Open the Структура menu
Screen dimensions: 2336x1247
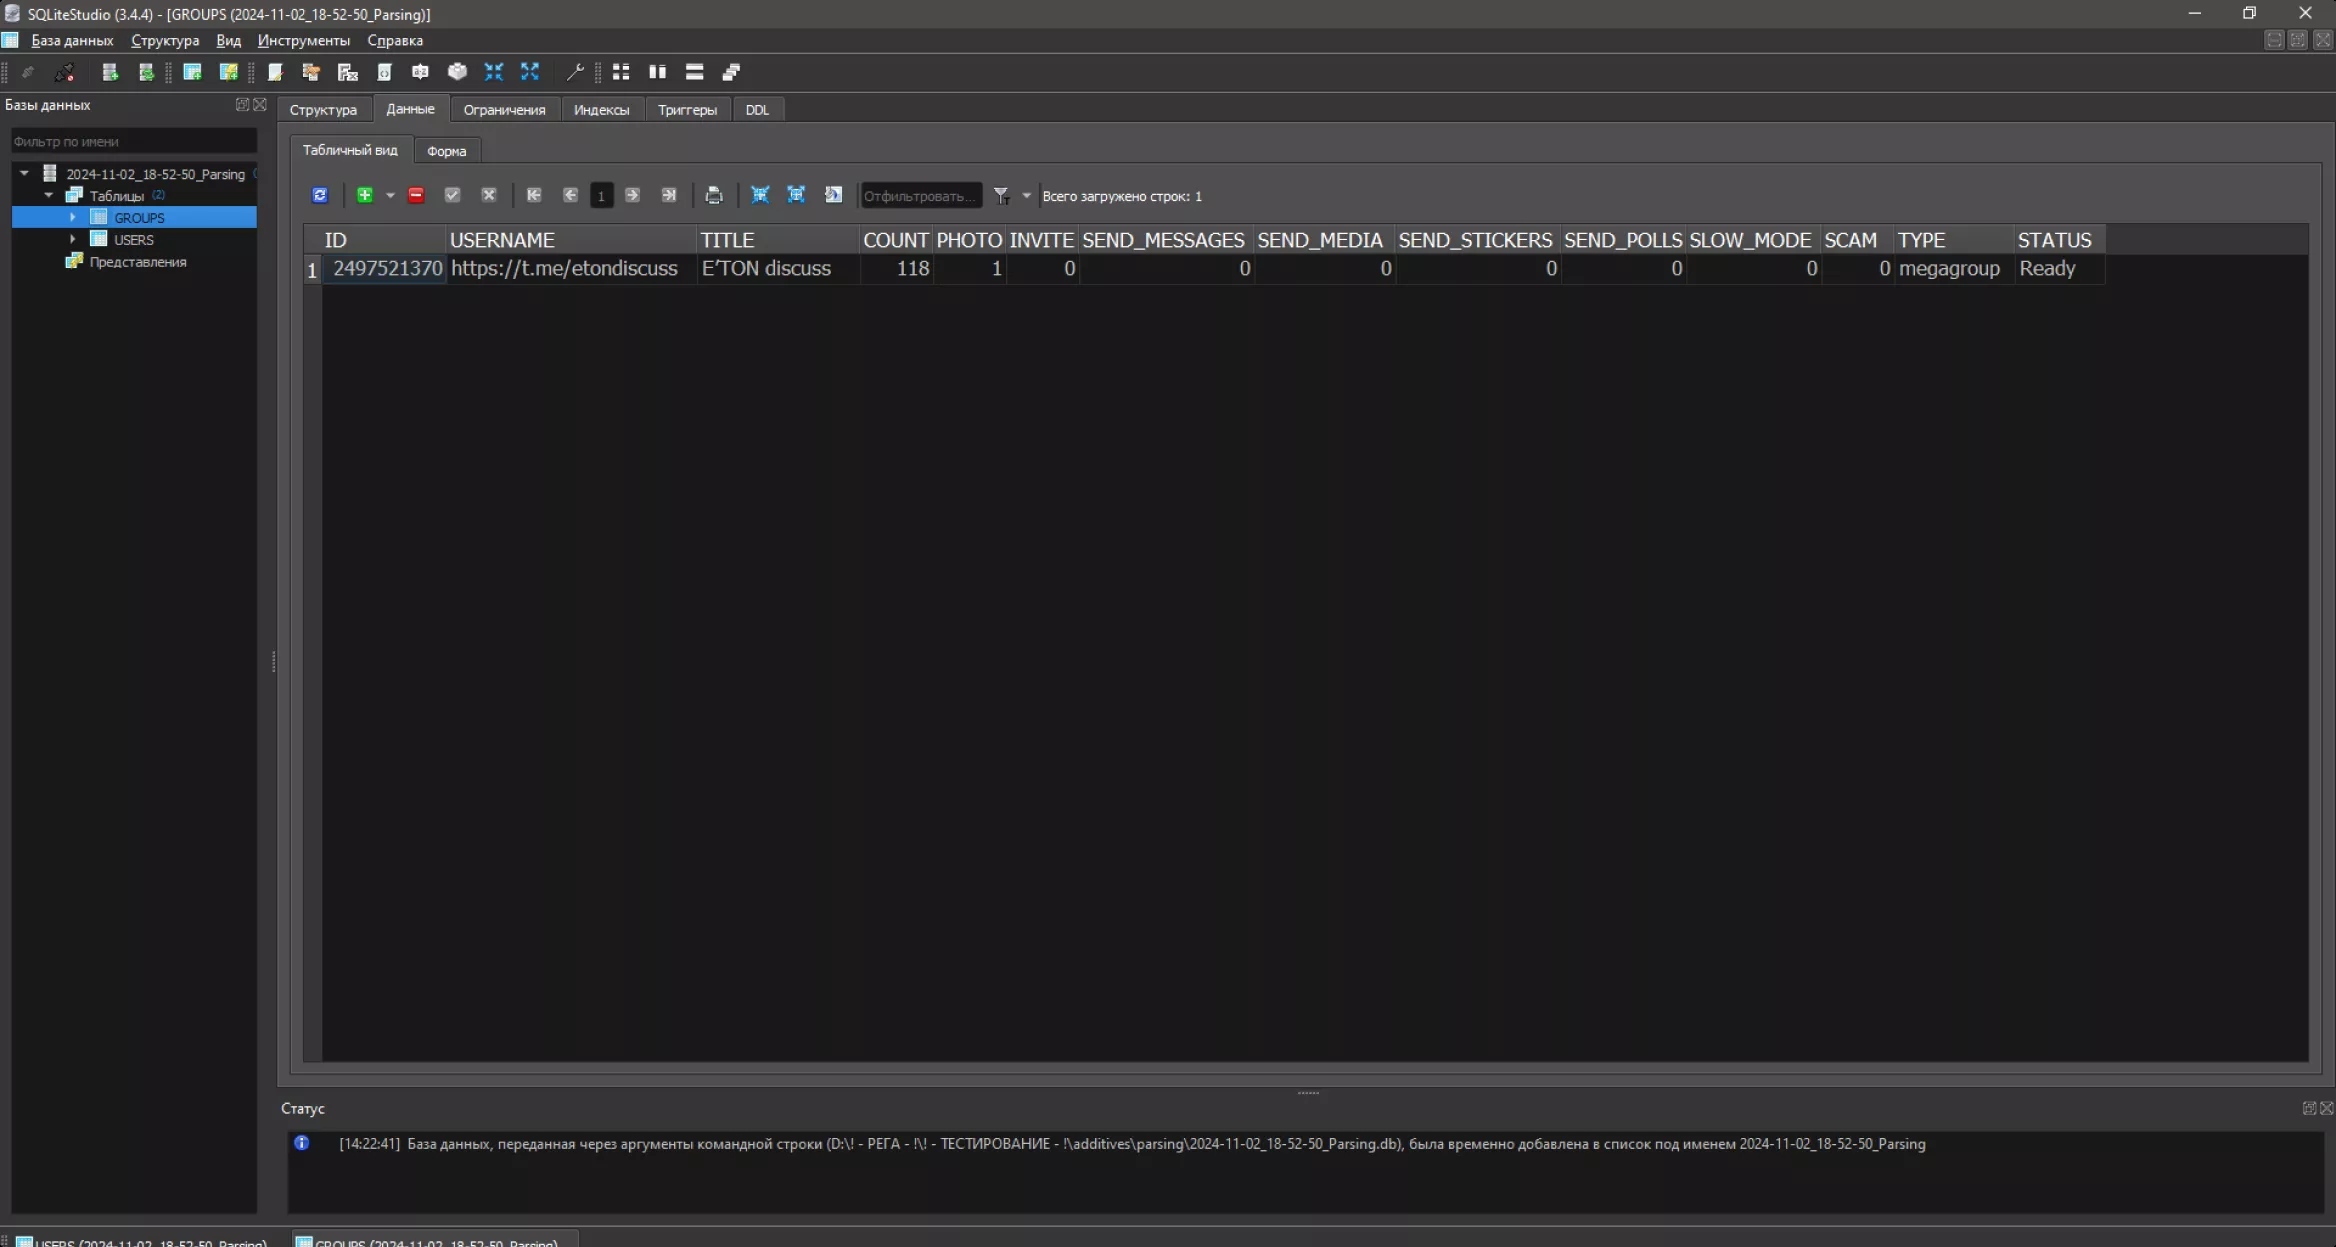[164, 39]
